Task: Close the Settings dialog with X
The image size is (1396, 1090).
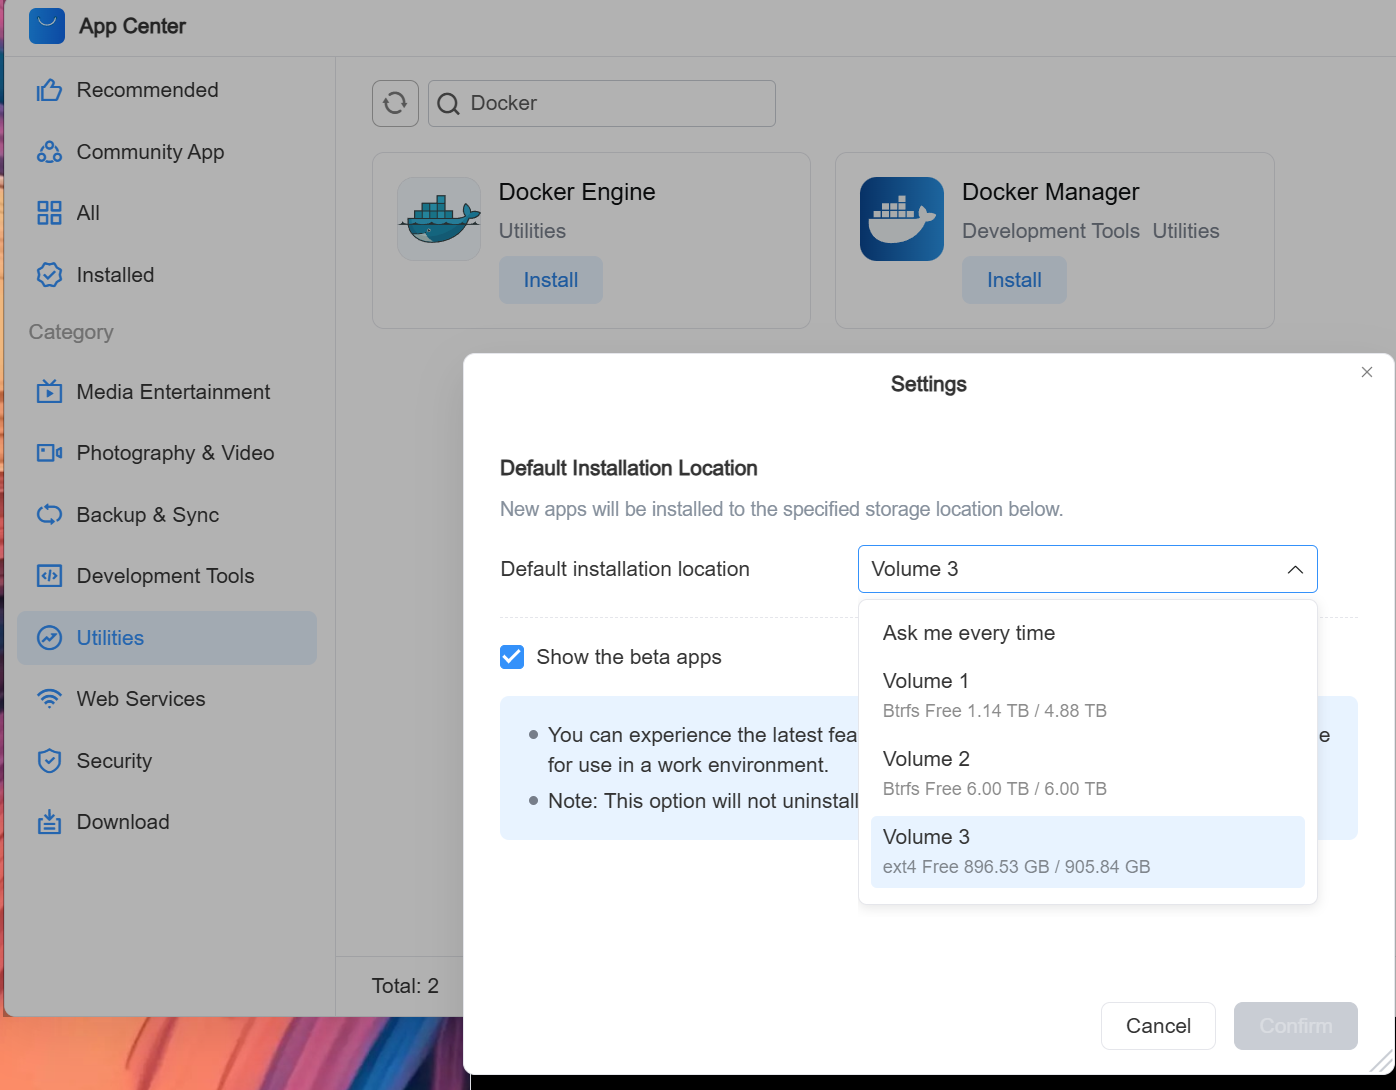Action: tap(1367, 372)
